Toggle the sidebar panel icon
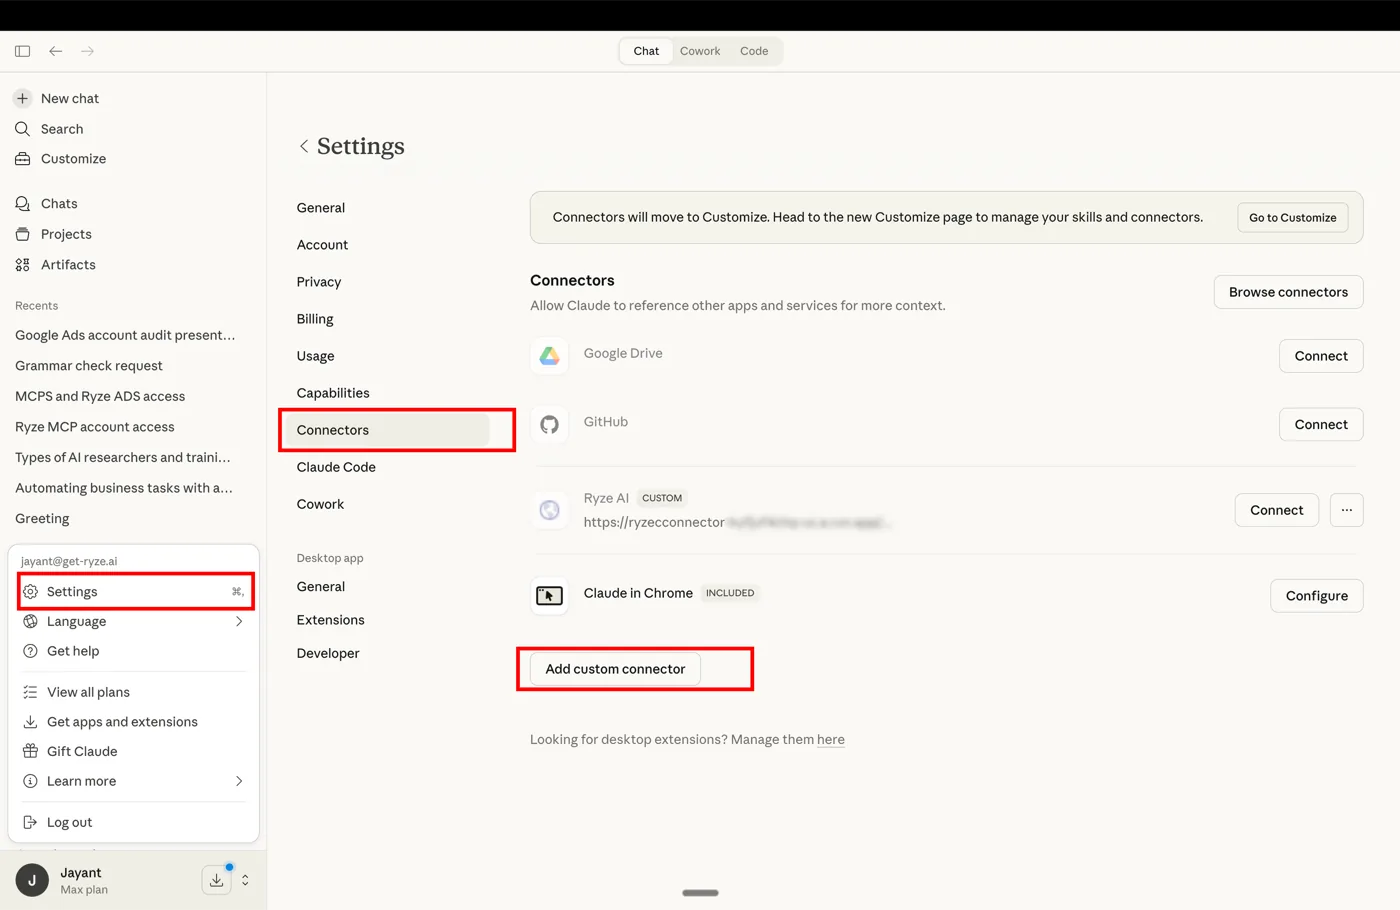This screenshot has width=1400, height=910. pyautogui.click(x=23, y=51)
